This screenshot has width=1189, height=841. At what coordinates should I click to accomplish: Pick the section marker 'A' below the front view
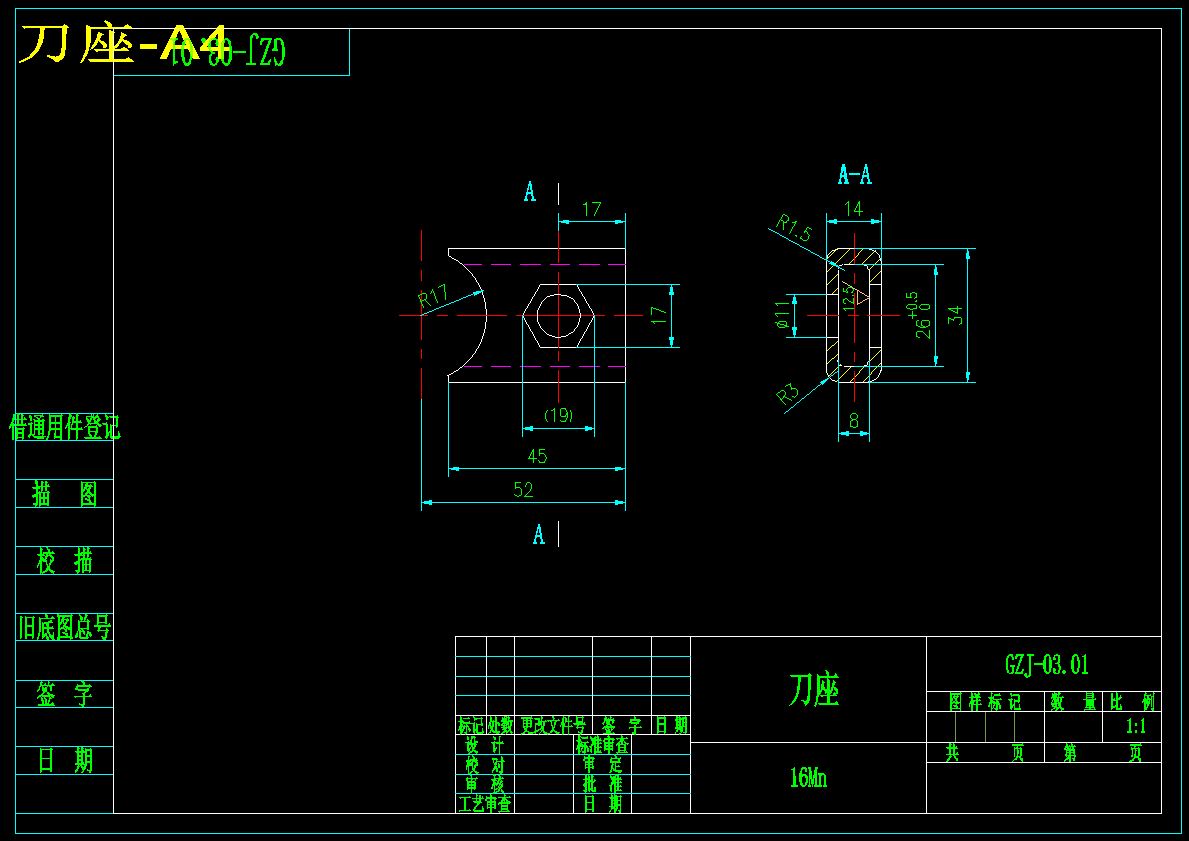[538, 535]
